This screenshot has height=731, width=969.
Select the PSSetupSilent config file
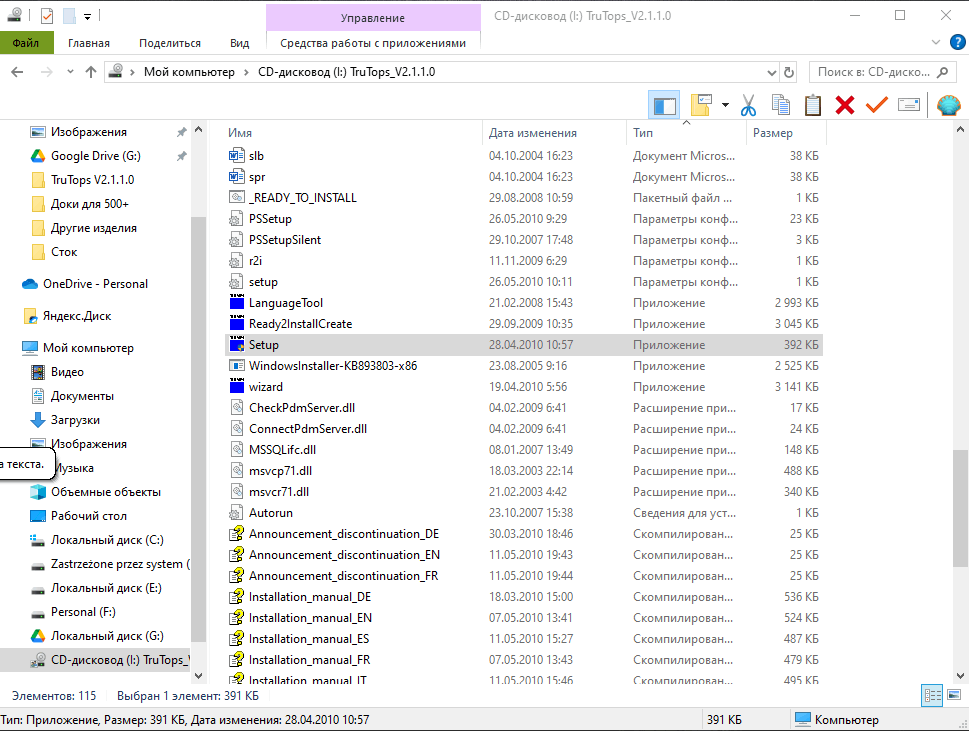click(524, 240)
